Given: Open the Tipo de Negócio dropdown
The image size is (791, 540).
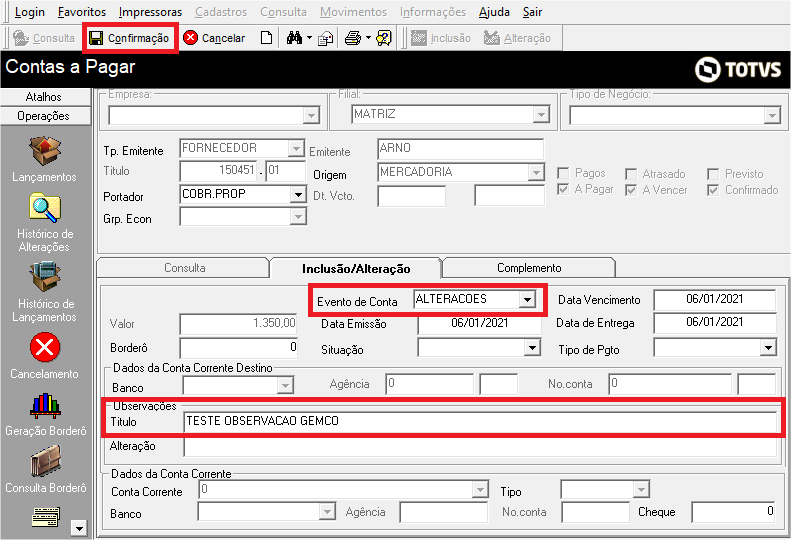Looking at the screenshot, I should pyautogui.click(x=772, y=116).
